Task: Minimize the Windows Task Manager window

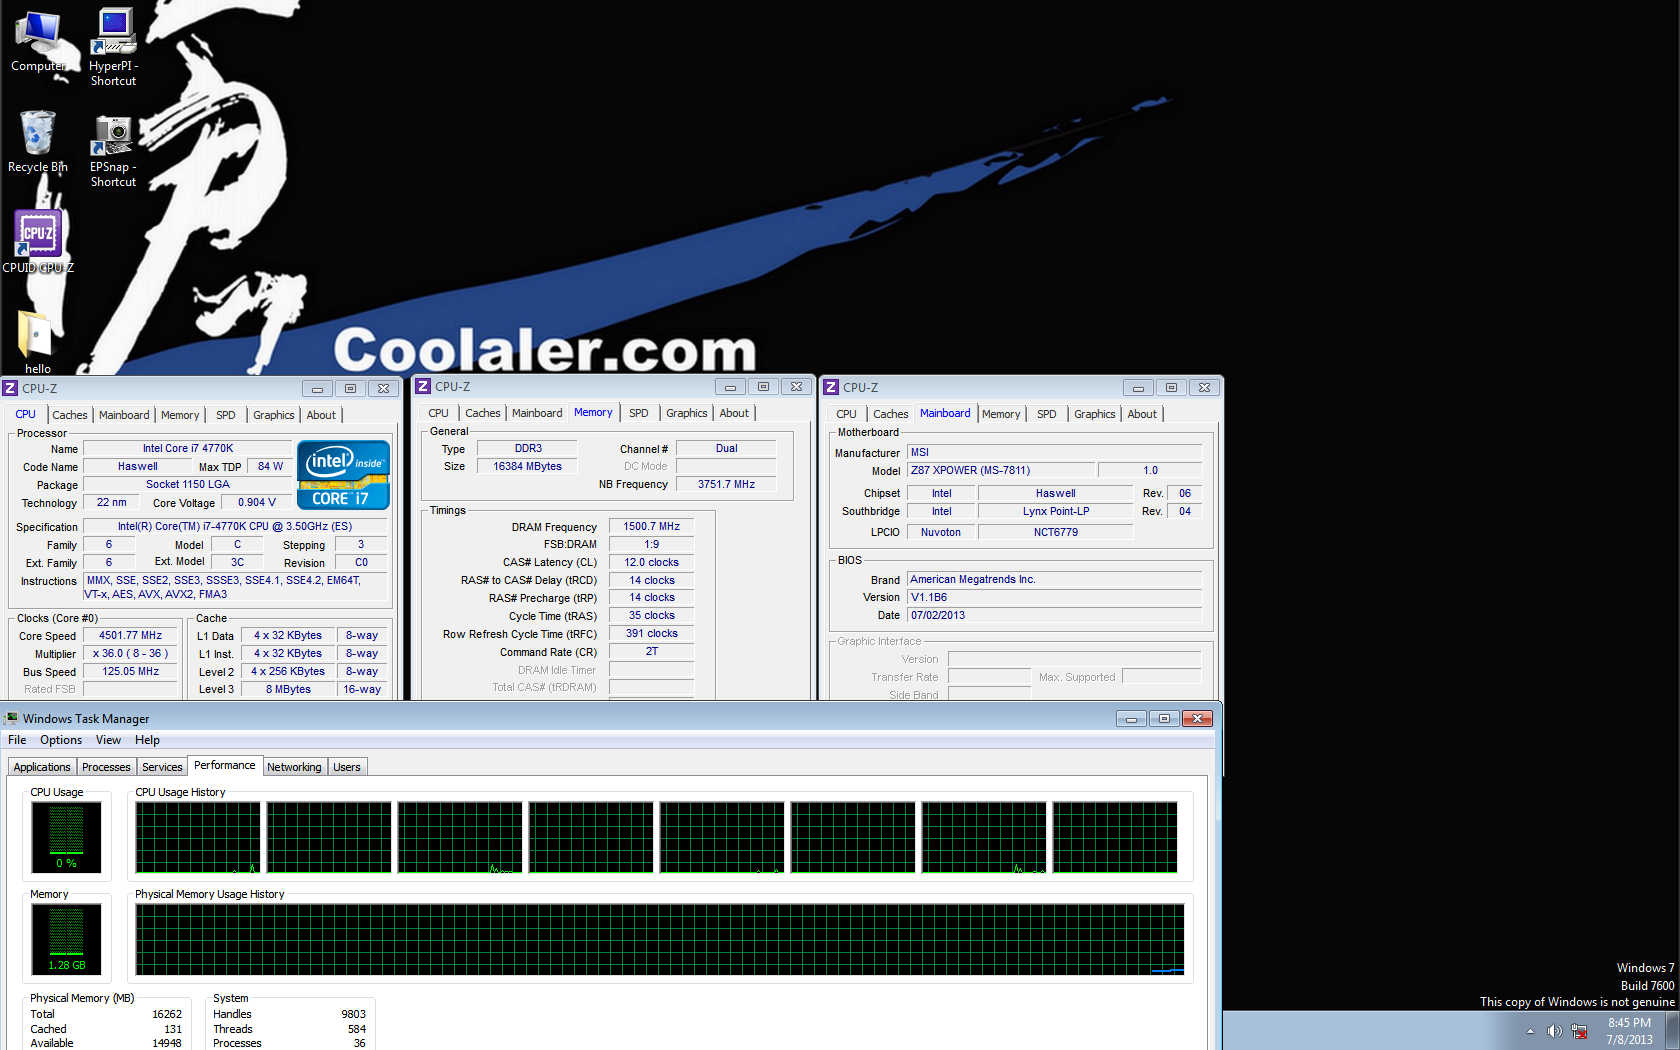Action: coord(1131,718)
